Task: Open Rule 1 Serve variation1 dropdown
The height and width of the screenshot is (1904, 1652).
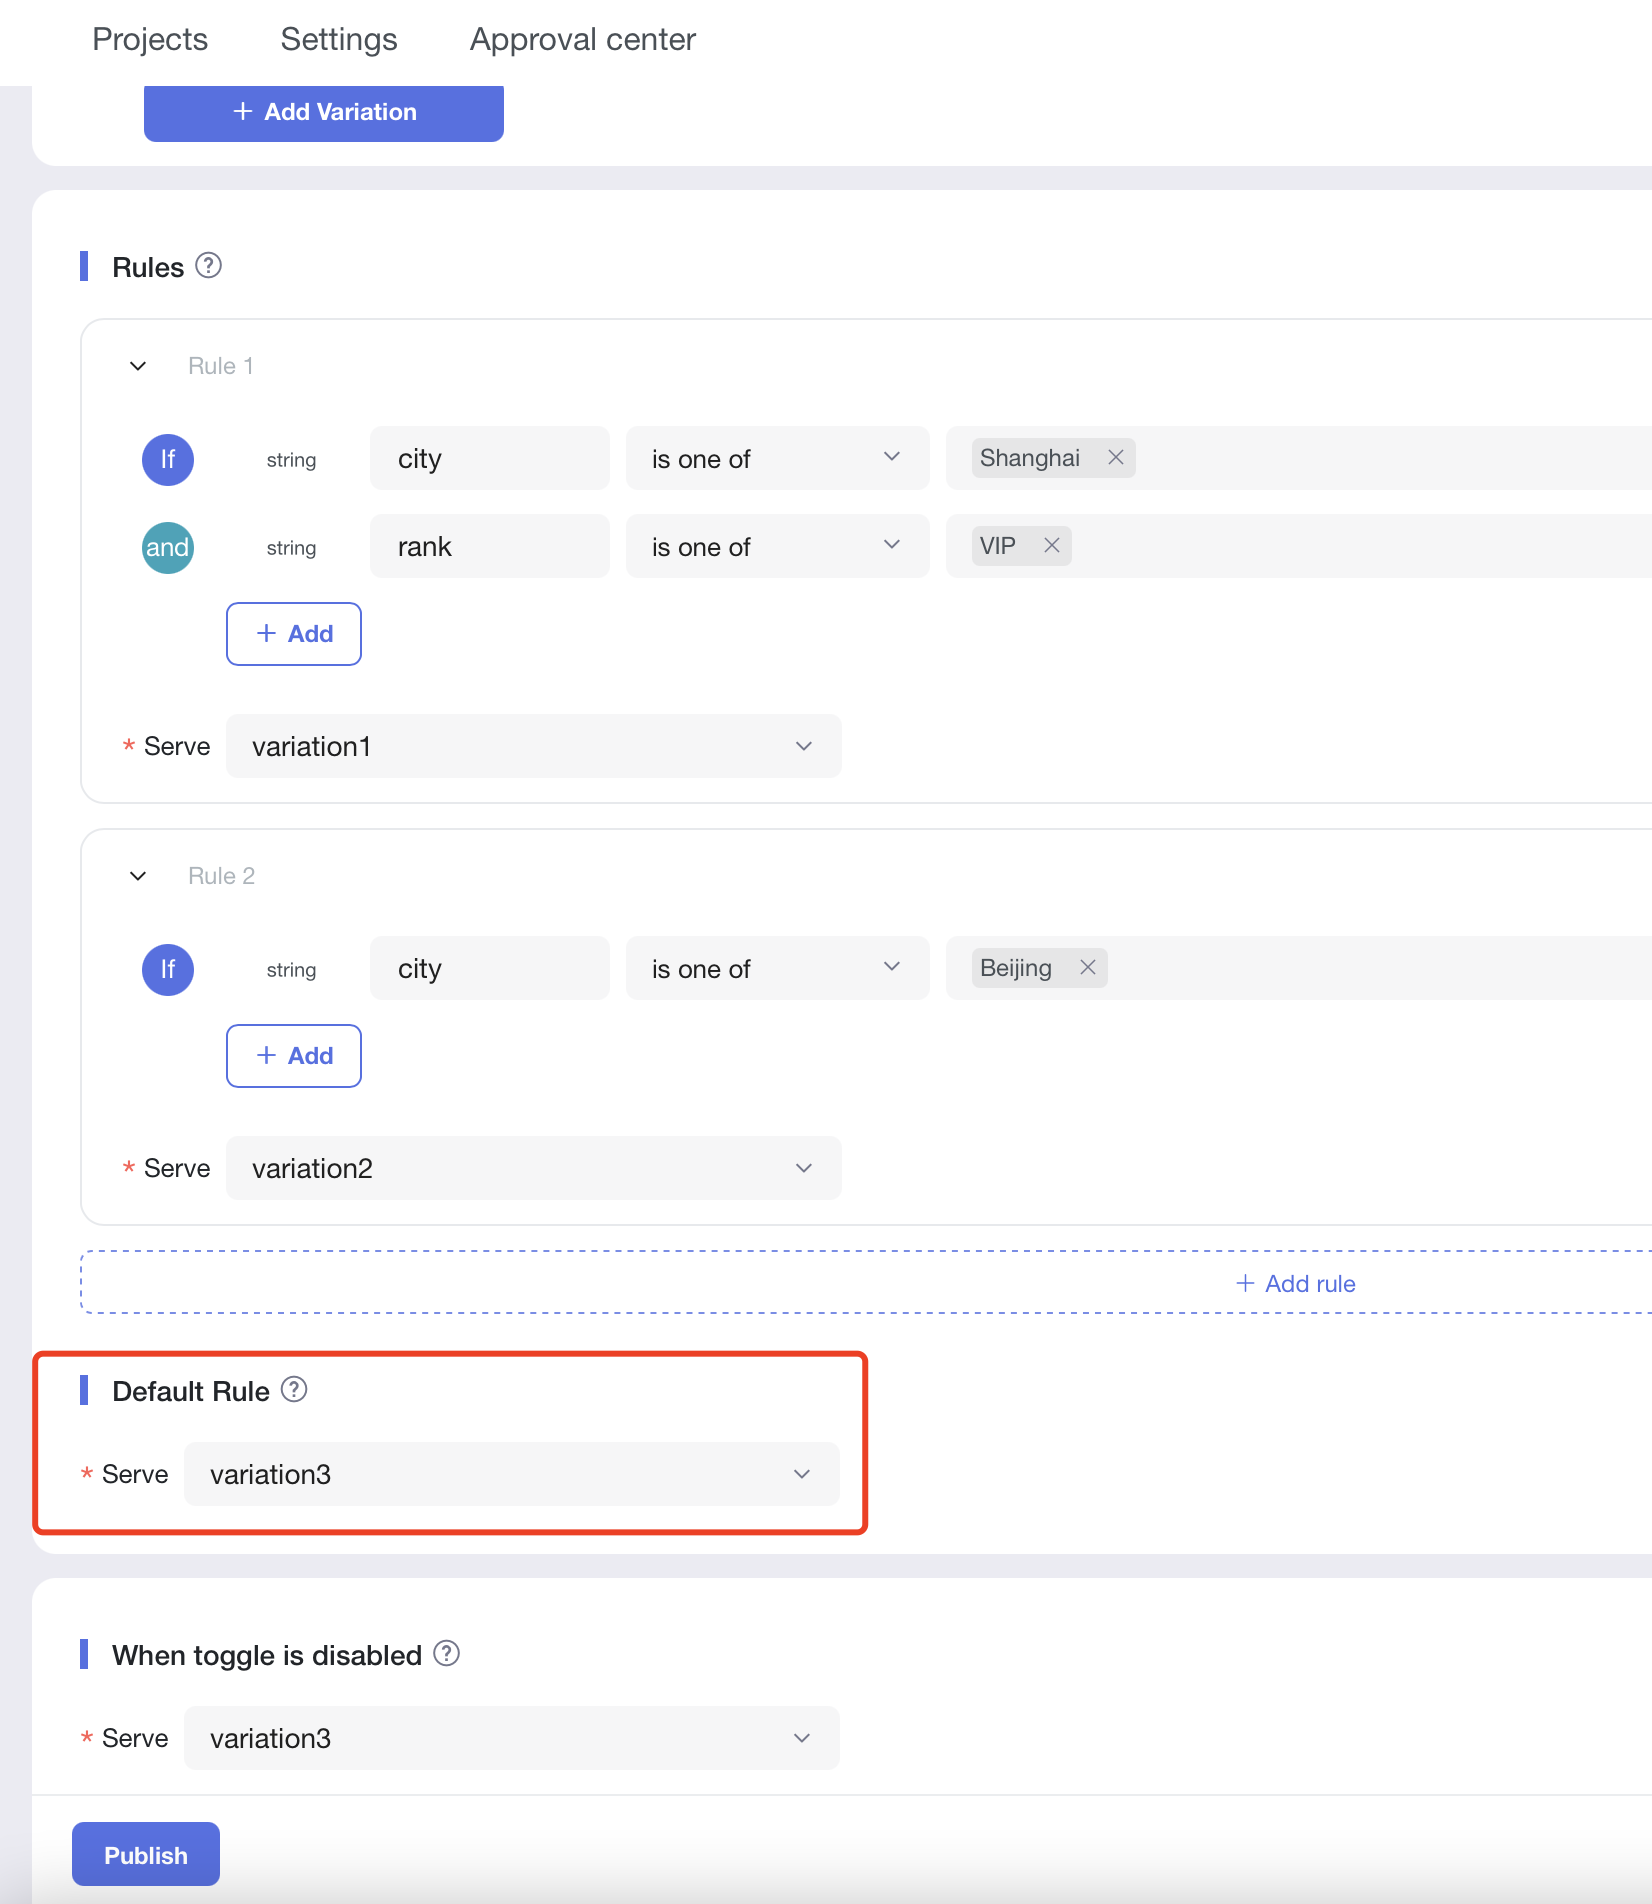Action: (x=533, y=746)
